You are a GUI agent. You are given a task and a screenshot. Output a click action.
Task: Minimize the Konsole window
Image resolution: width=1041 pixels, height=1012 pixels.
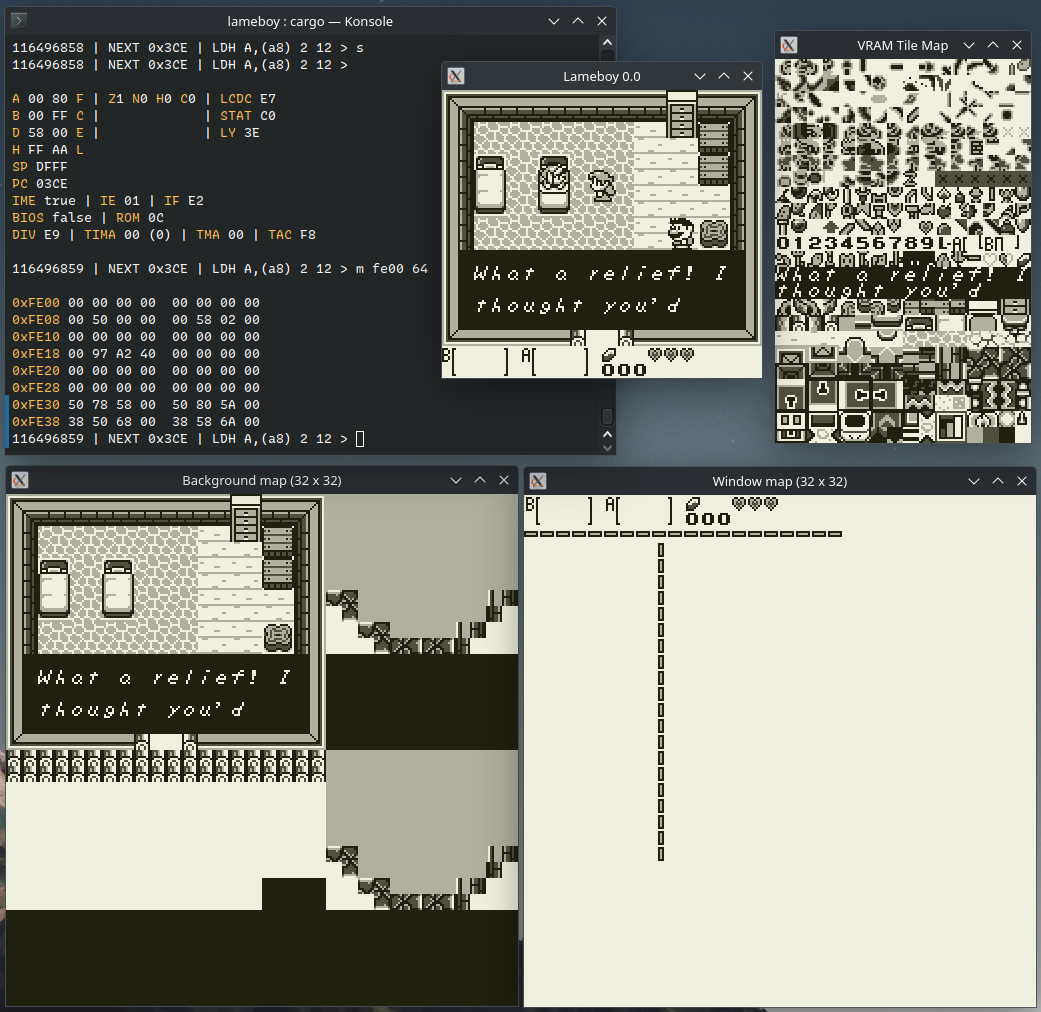[554, 21]
